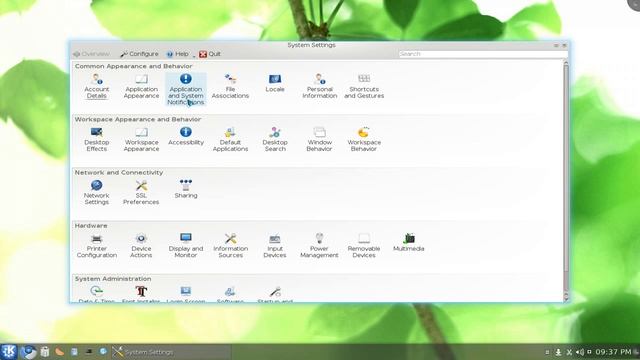640x360 pixels.
Task: Open Network Settings module
Action: 97,193
